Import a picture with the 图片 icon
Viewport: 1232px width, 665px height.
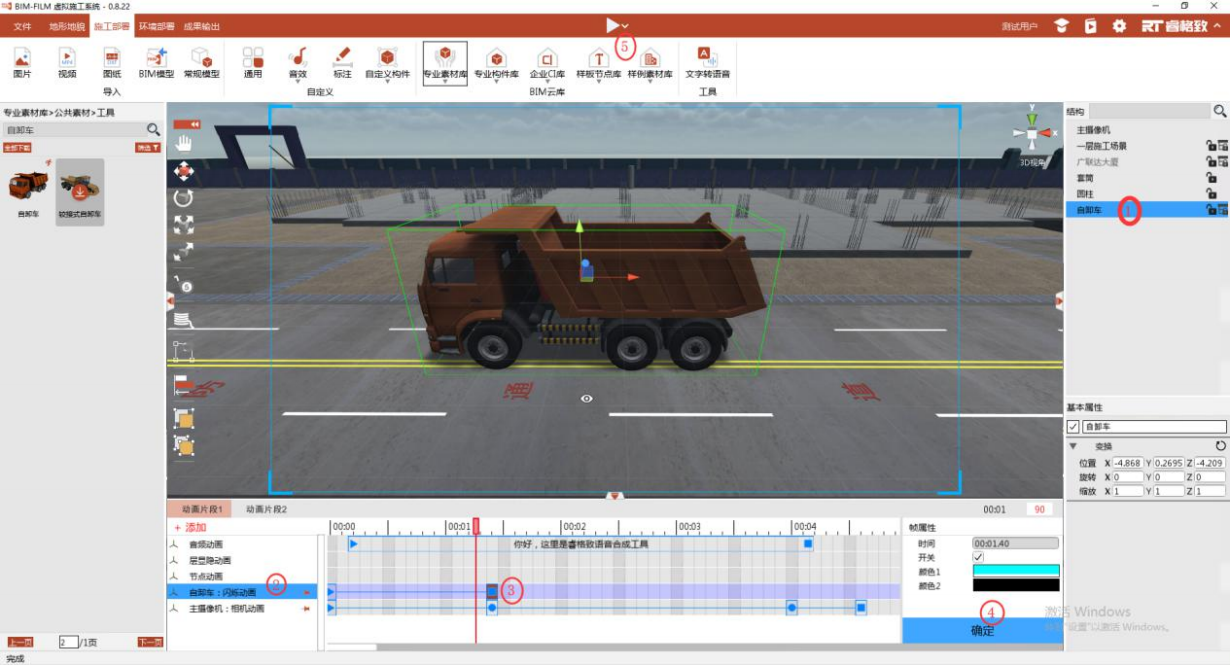click(x=22, y=63)
